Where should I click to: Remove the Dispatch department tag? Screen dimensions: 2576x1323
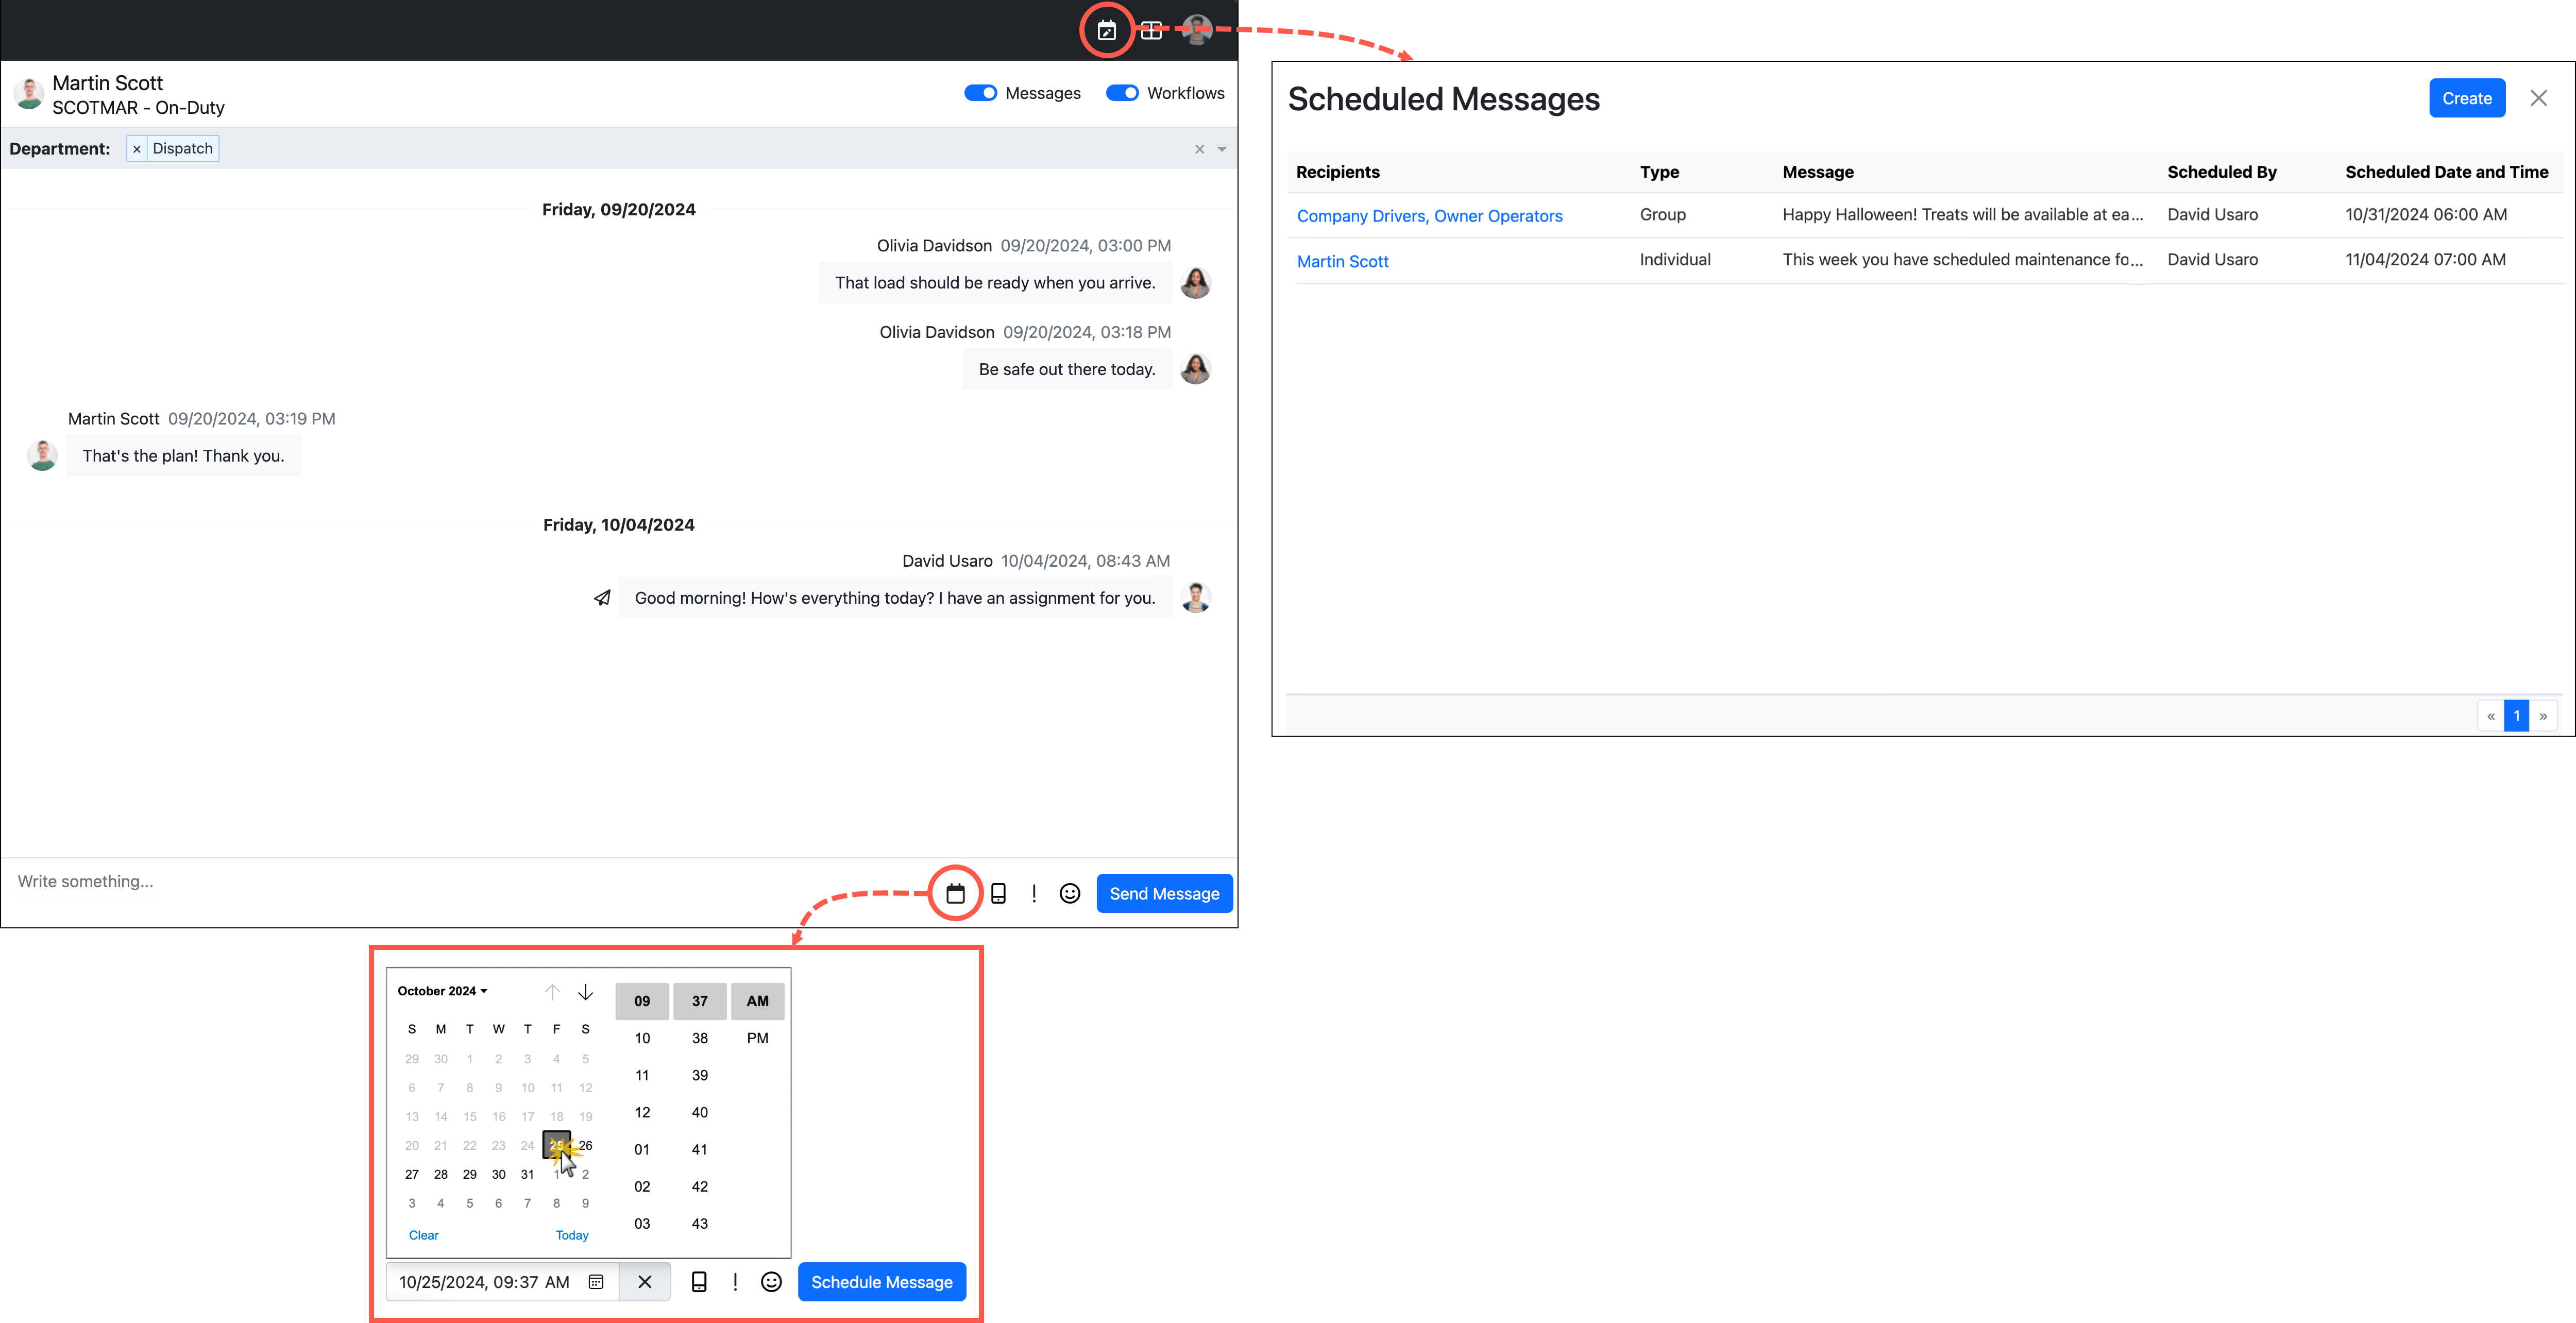click(x=137, y=149)
